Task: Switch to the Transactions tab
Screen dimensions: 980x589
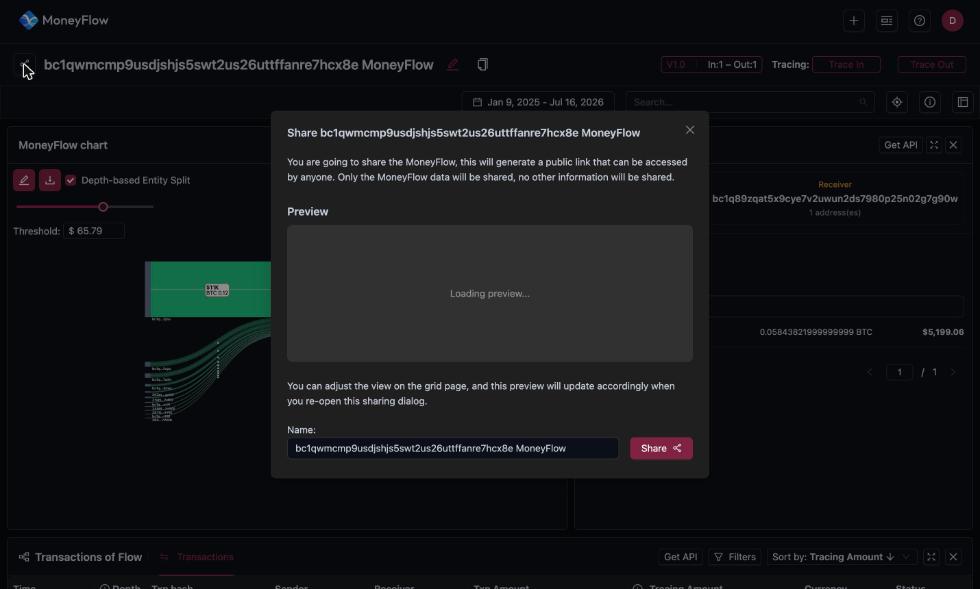Action: point(197,556)
